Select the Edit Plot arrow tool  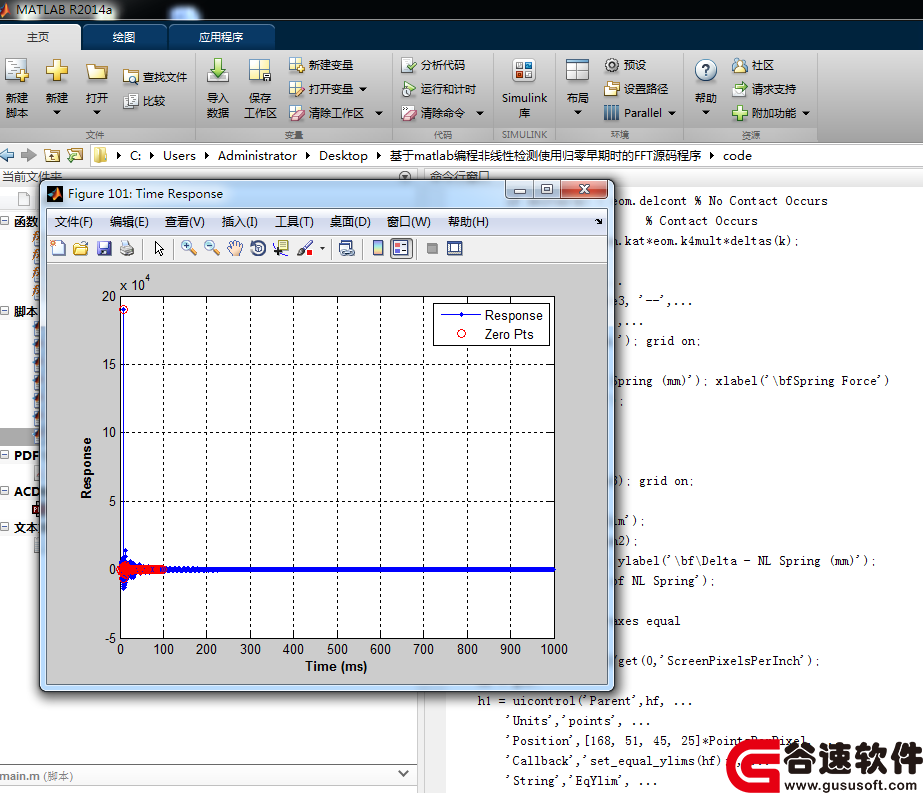(x=159, y=248)
